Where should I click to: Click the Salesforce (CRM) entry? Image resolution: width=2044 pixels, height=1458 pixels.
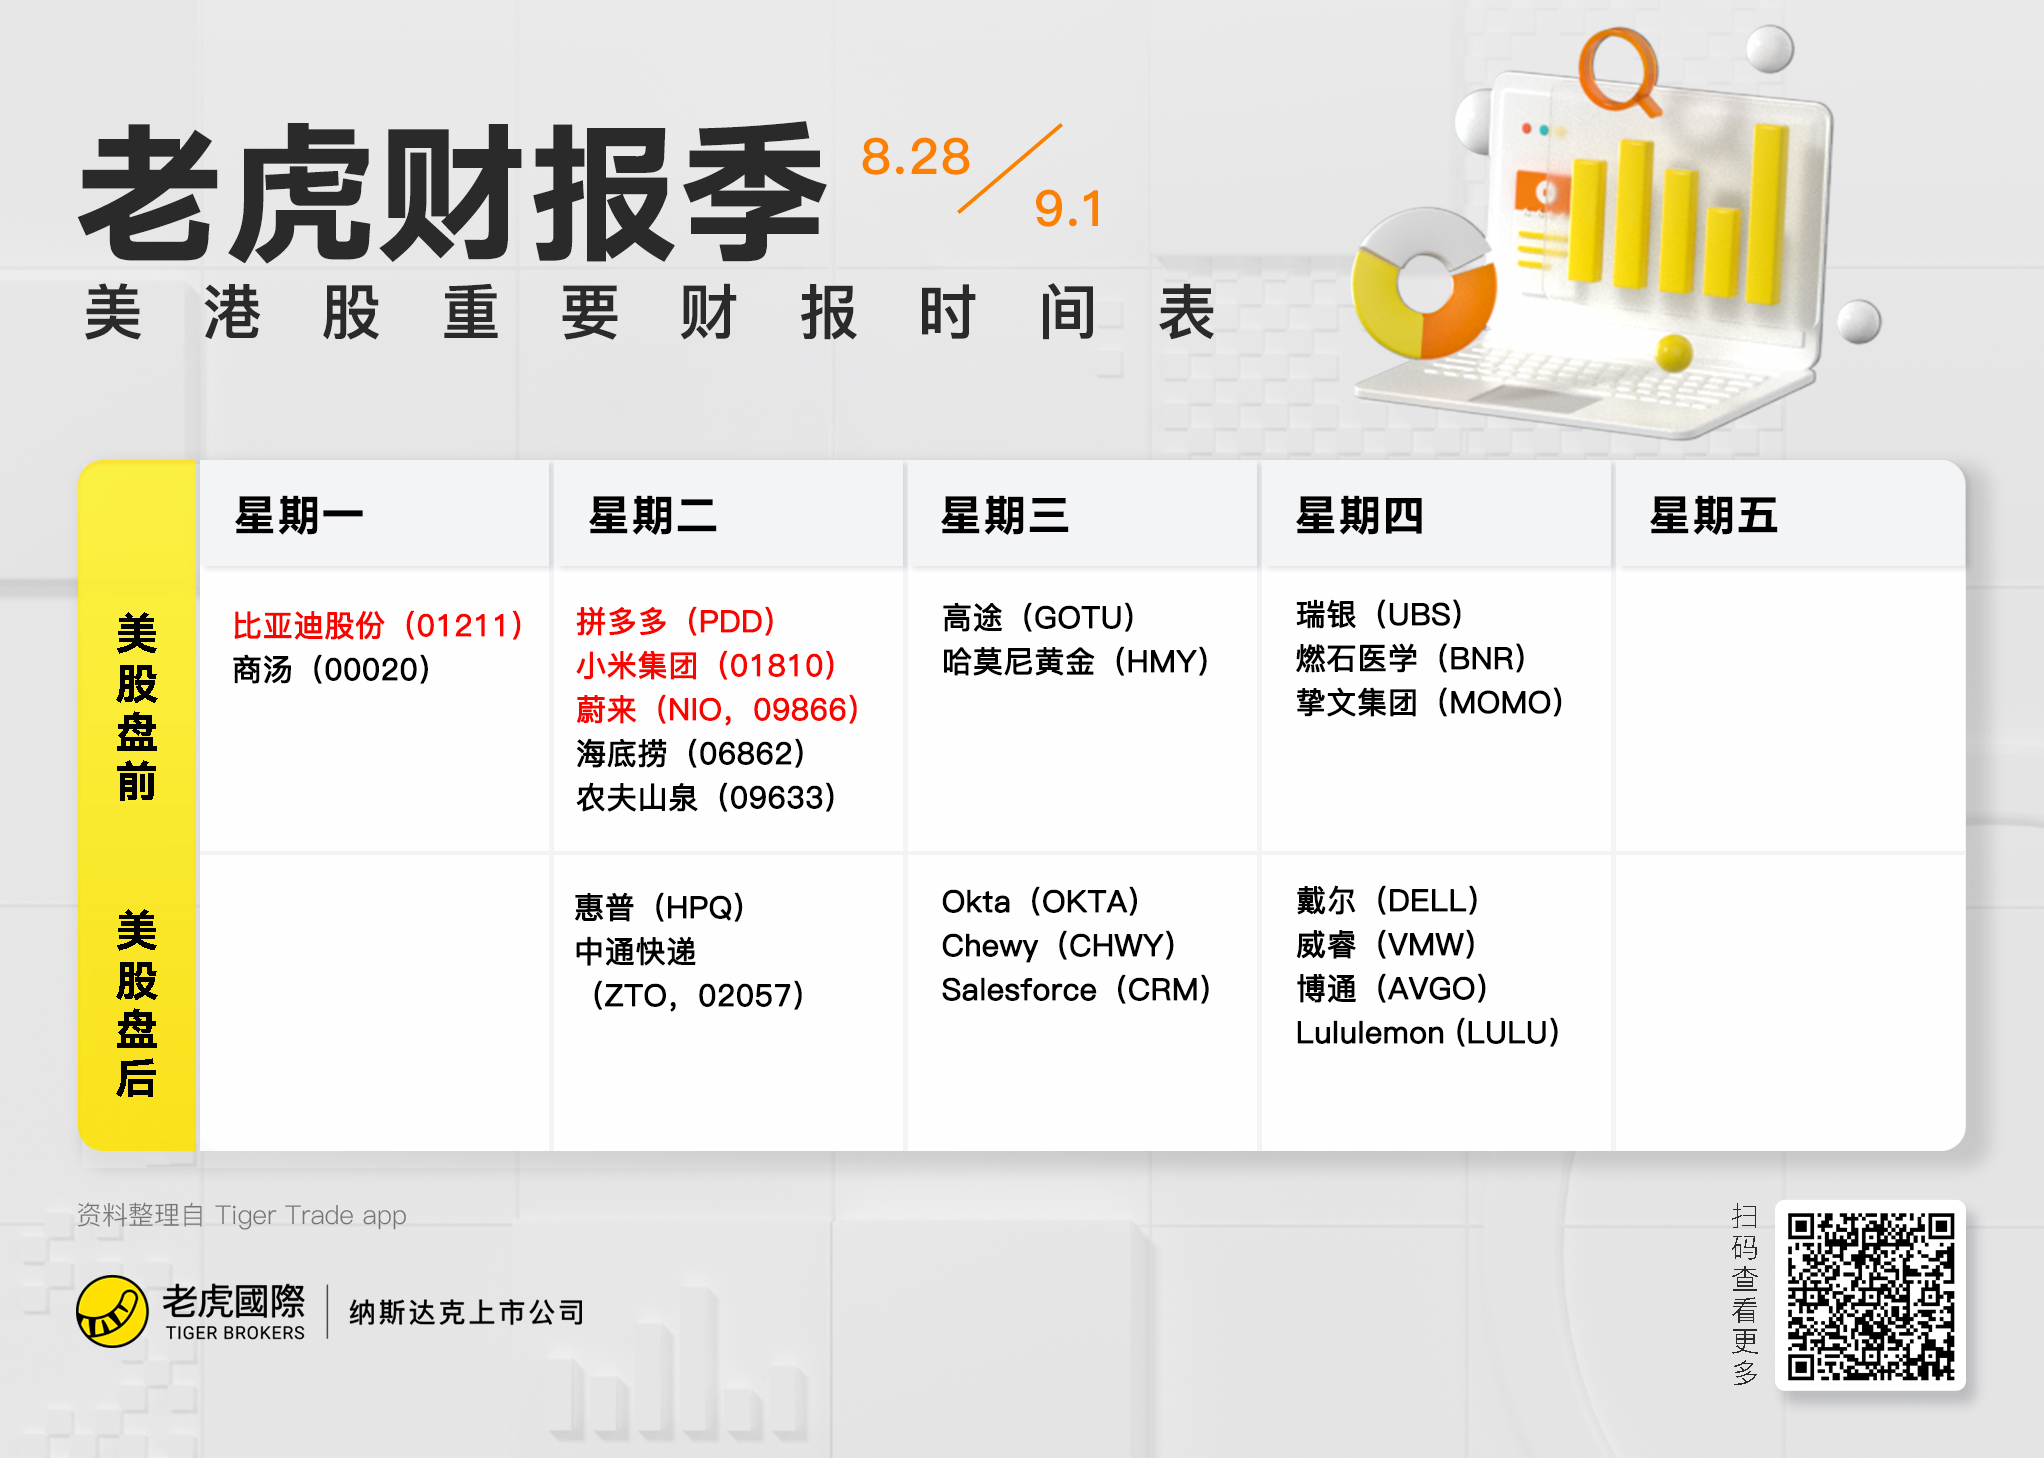(x=1076, y=989)
